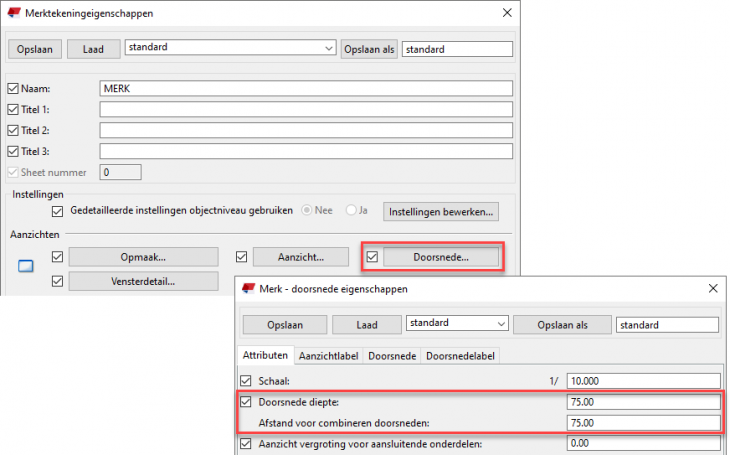This screenshot has width=730, height=455.
Task: Switch to the Doorsnede tab
Action: point(392,356)
